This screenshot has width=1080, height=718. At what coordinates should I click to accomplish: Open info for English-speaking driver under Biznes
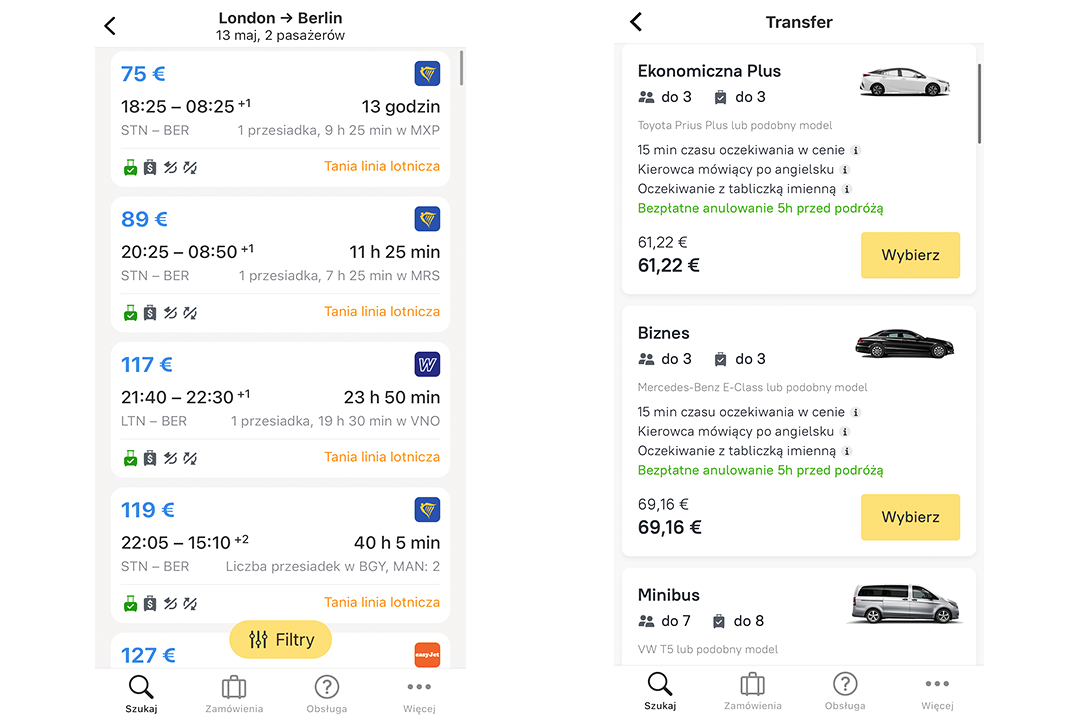[845, 432]
